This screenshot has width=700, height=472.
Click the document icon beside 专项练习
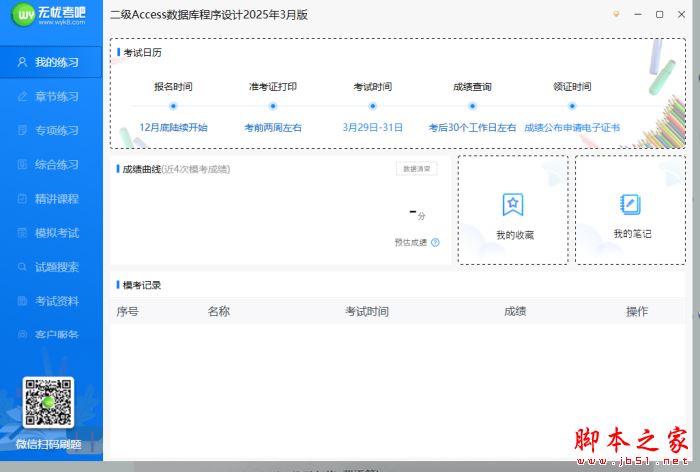point(22,130)
